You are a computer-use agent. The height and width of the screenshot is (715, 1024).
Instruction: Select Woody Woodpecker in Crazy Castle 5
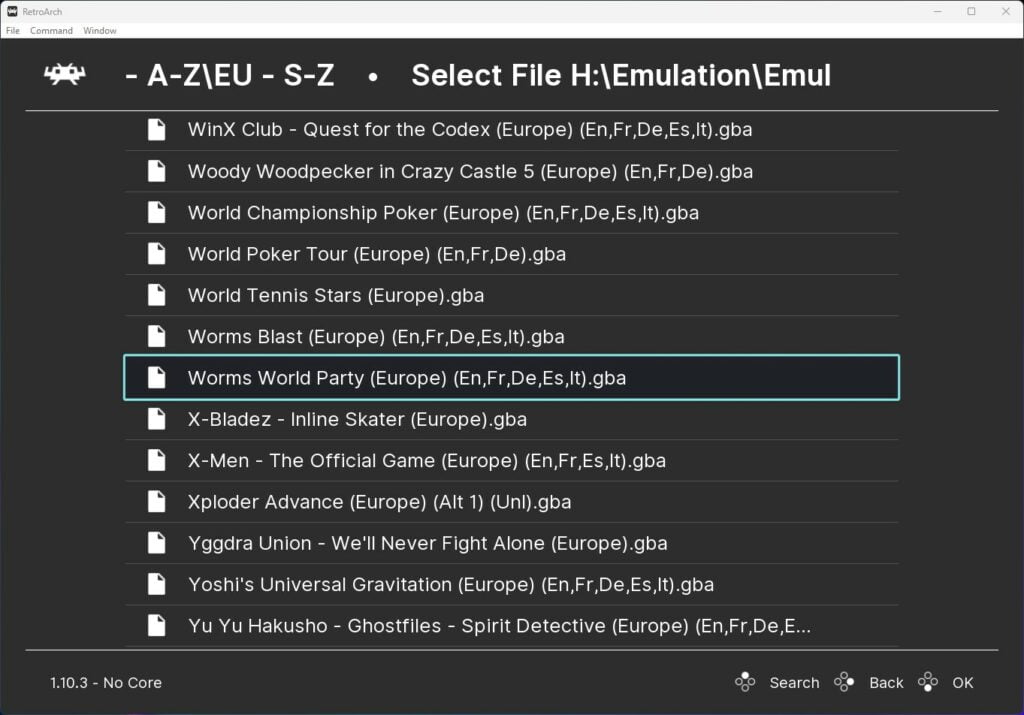pyautogui.click(x=511, y=171)
